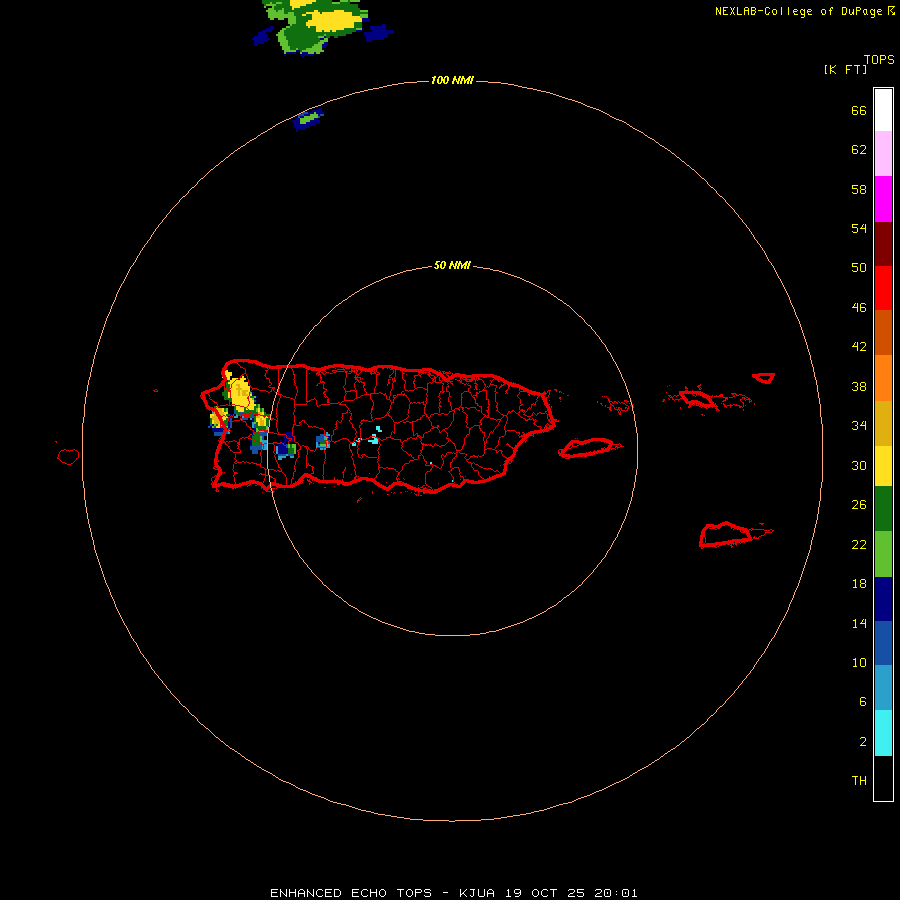This screenshot has height=900, width=900.
Task: Click the black TH threshold swatch
Action: point(883,778)
